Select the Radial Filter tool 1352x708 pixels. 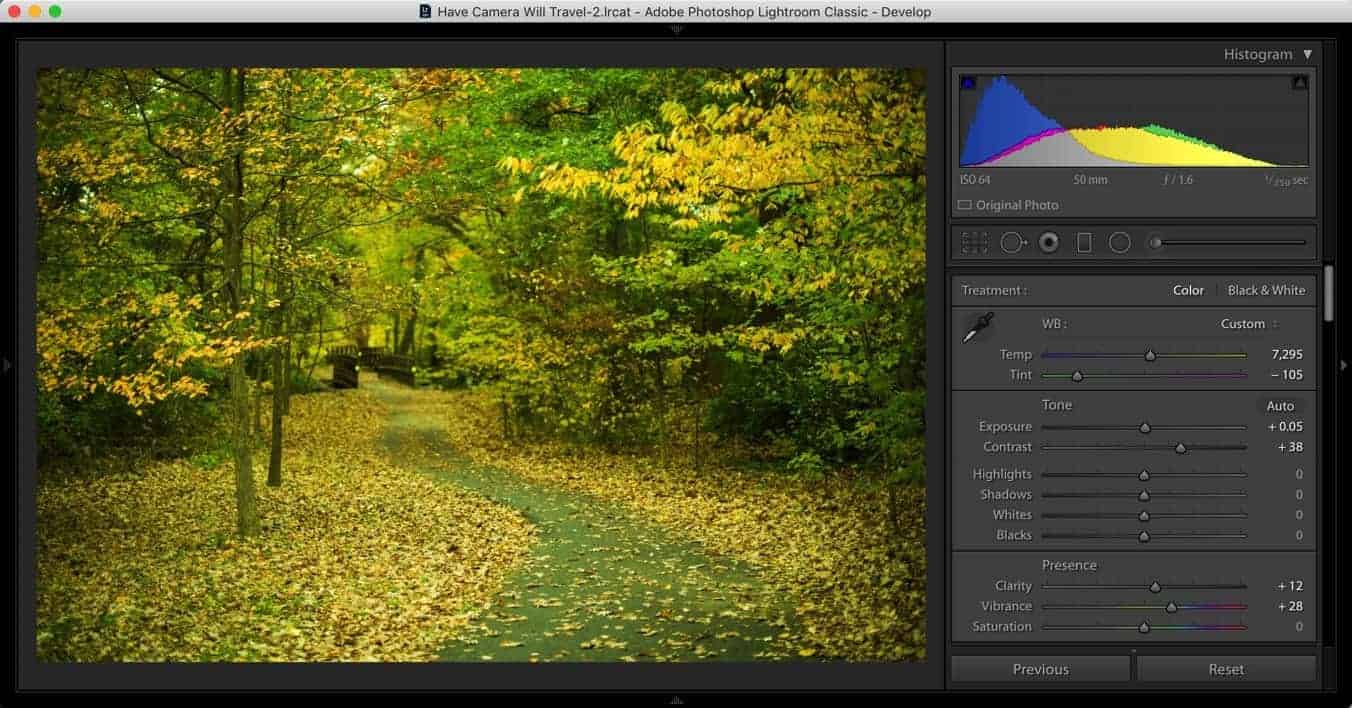point(1120,242)
